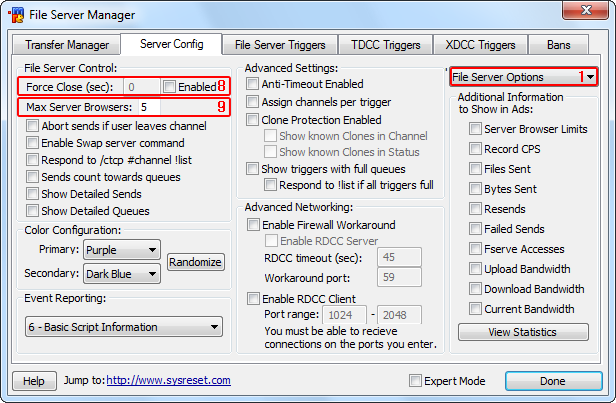Screen dimensions: 616x403
Task: Open the www.sysreset.com link
Action: 169,380
